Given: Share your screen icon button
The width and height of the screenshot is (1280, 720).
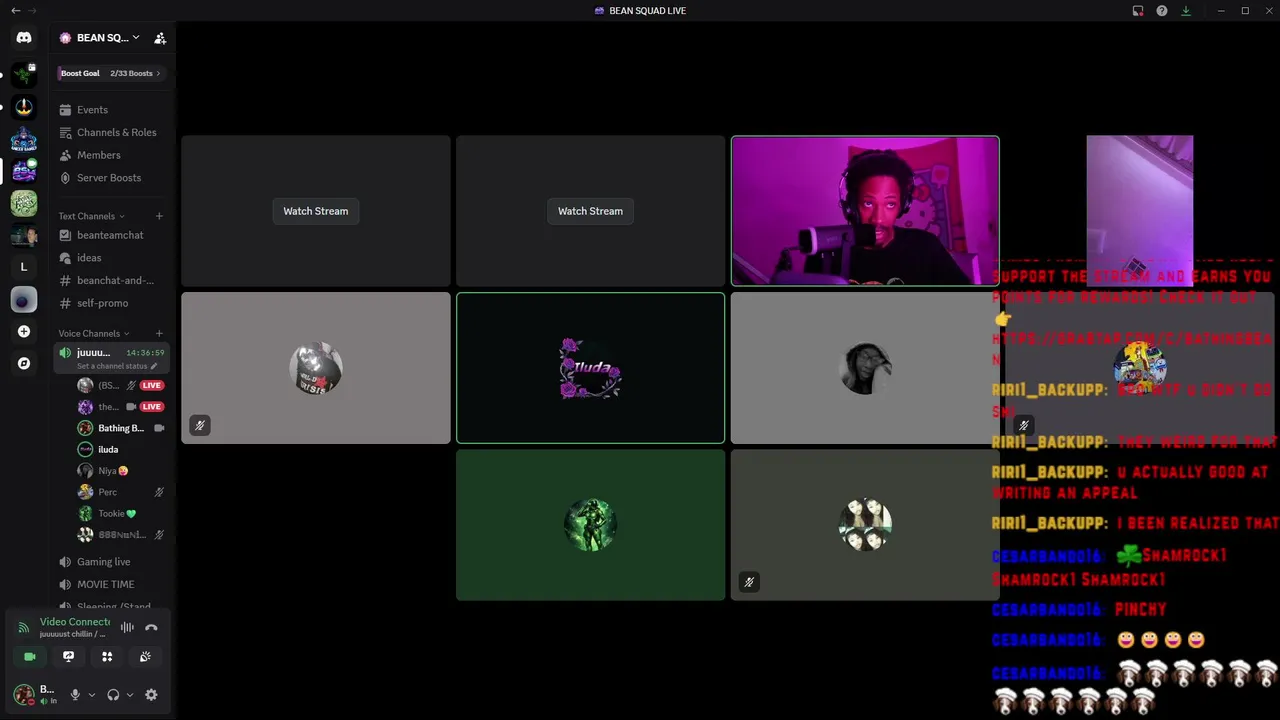Looking at the screenshot, I should click(68, 657).
